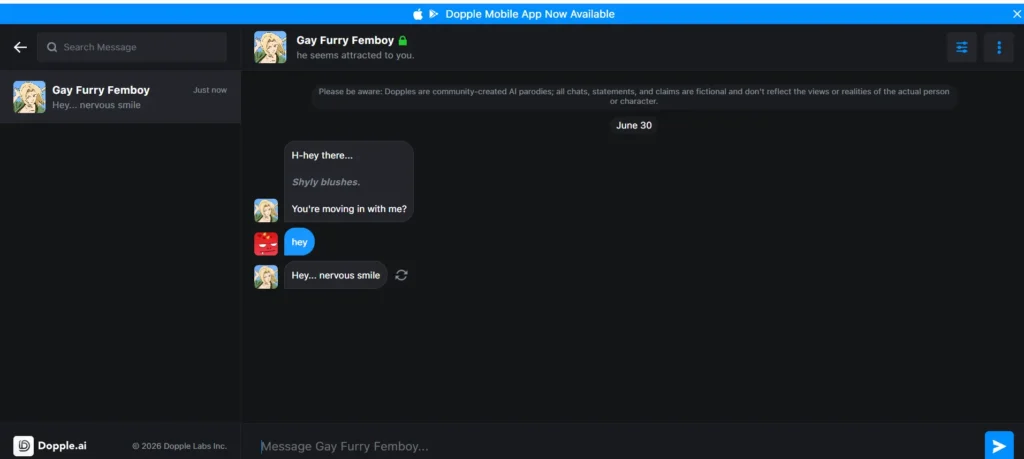Open 'Dopple Mobile App Now Available' link
Screen dimensions: 1024x459
tap(530, 14)
